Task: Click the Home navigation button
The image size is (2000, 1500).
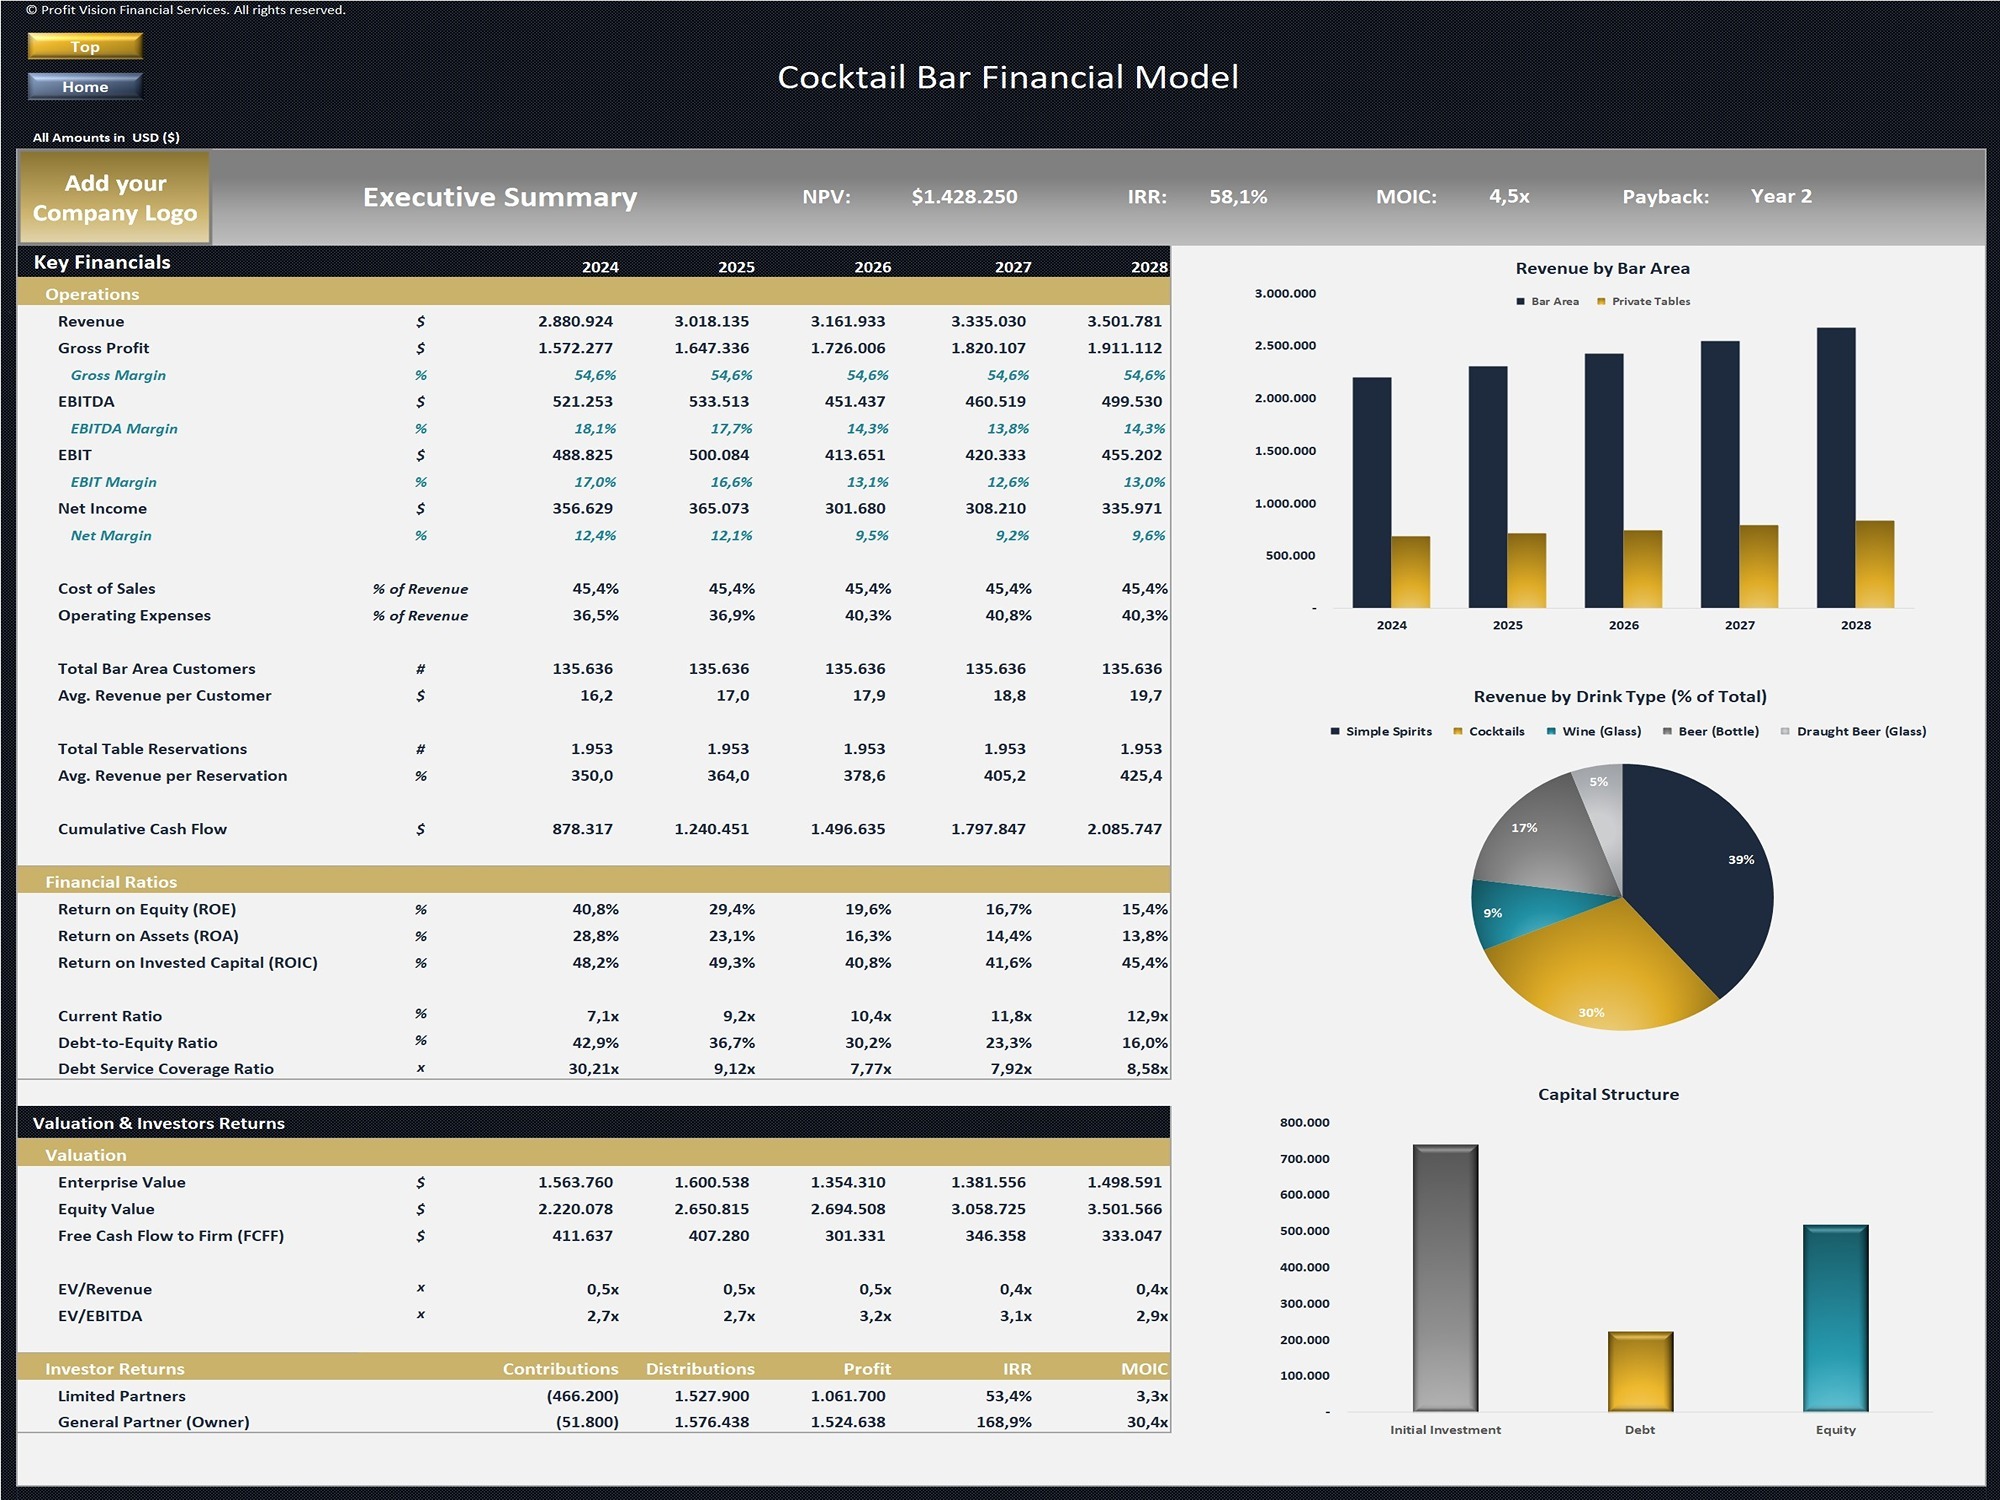Action: pos(85,86)
